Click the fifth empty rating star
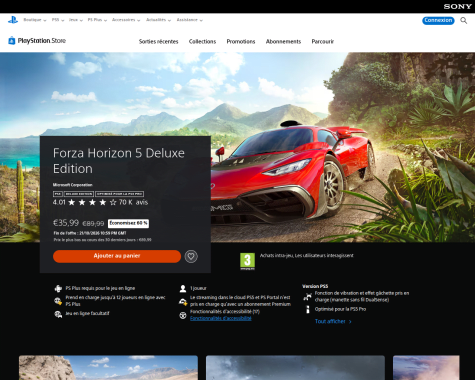The height and width of the screenshot is (380, 475). [113, 202]
